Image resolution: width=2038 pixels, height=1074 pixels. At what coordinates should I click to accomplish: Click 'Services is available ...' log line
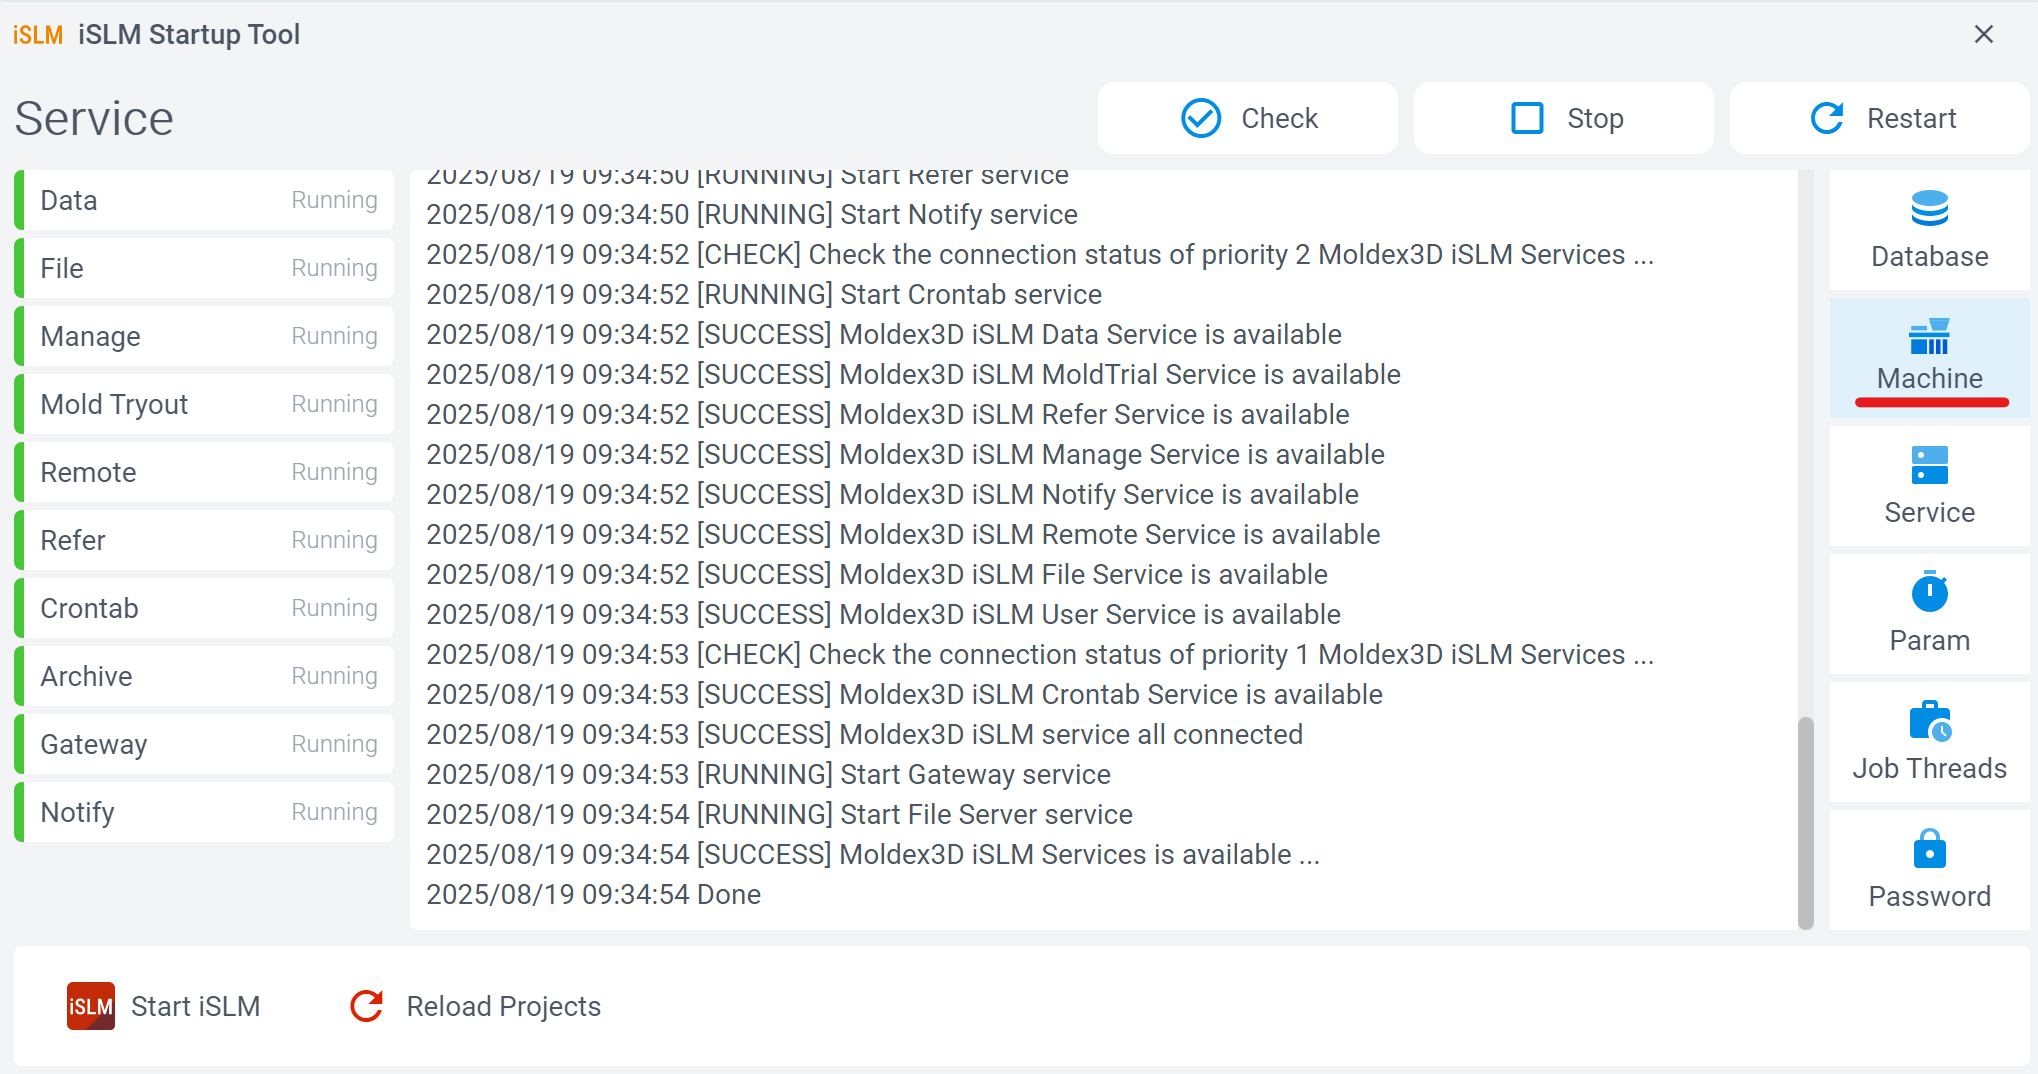(873, 854)
